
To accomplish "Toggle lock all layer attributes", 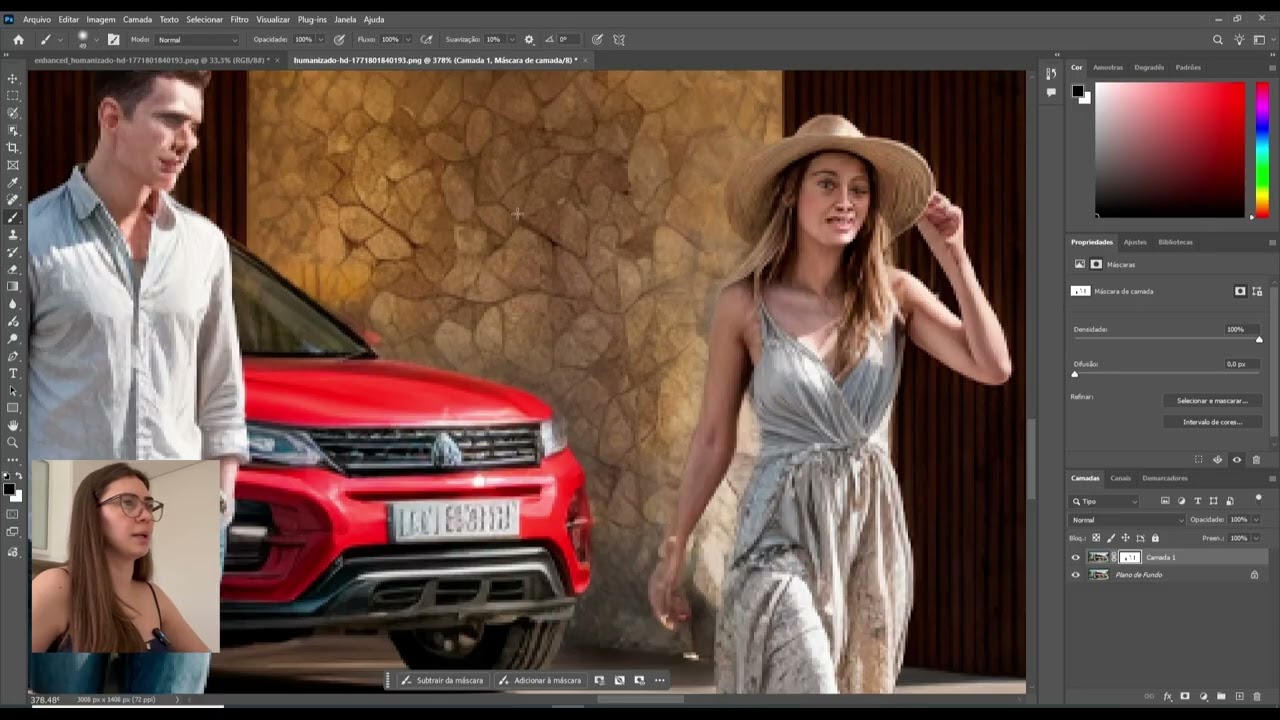I will point(1155,538).
